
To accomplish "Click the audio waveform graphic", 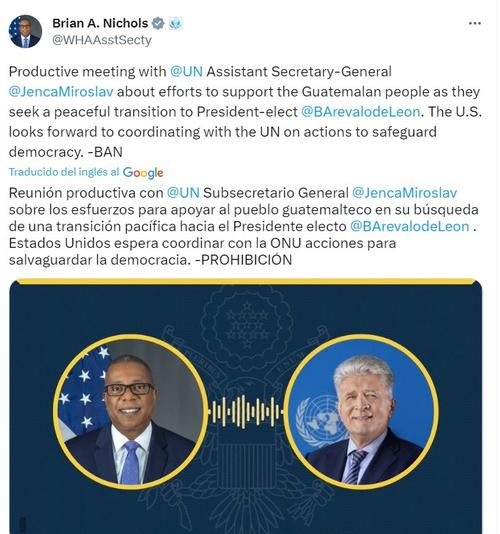I will click(x=246, y=411).
